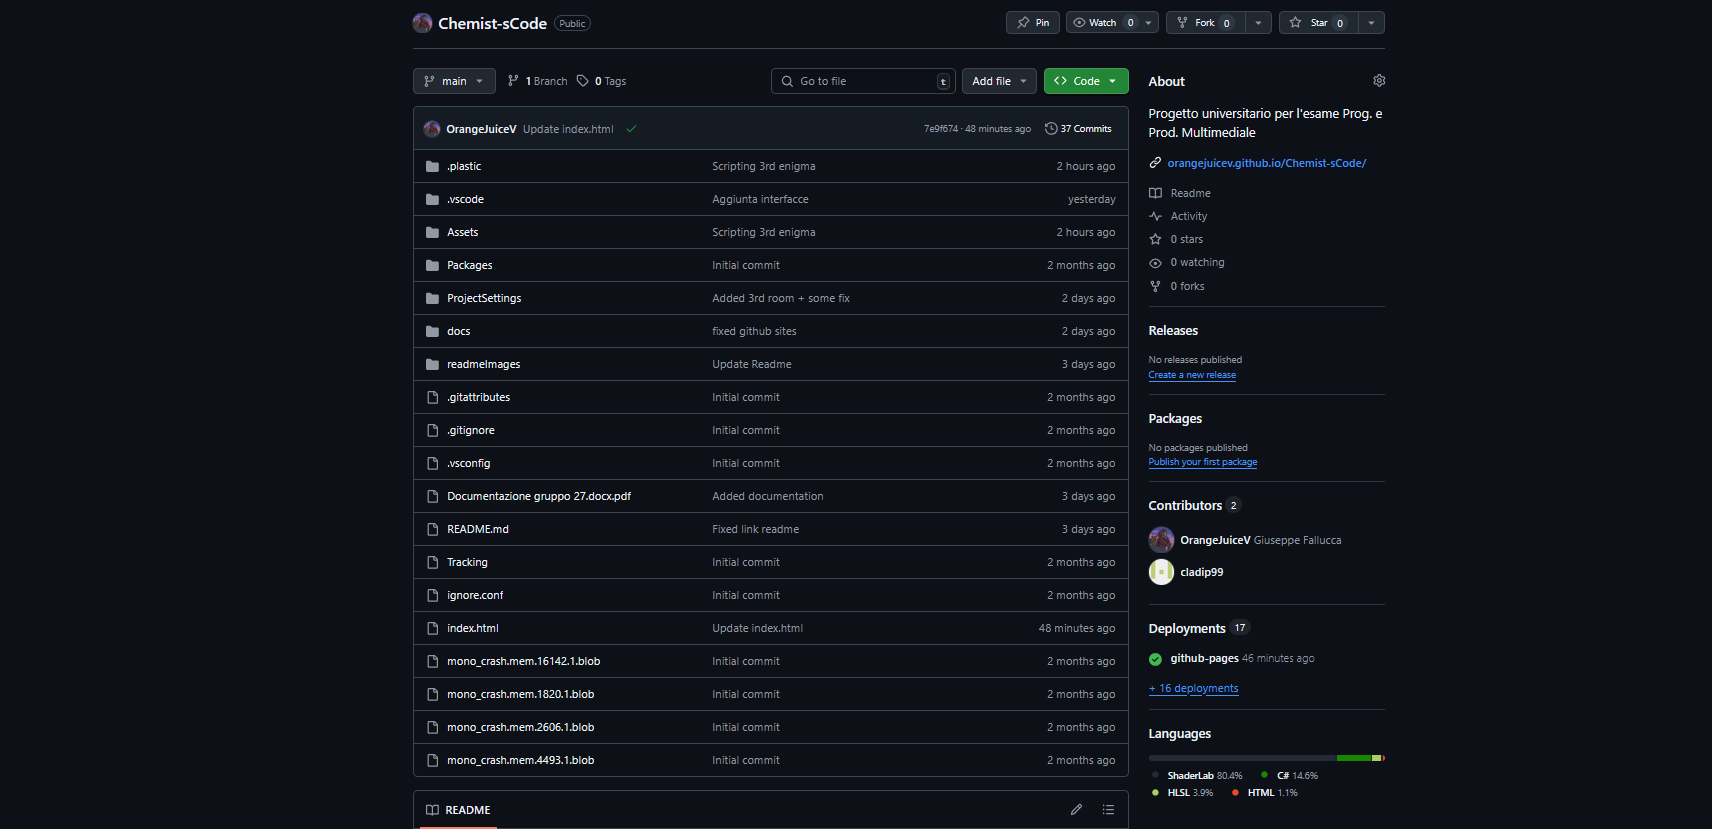This screenshot has width=1712, height=829.
Task: Open the Star lists dropdown arrow
Action: 1371,22
